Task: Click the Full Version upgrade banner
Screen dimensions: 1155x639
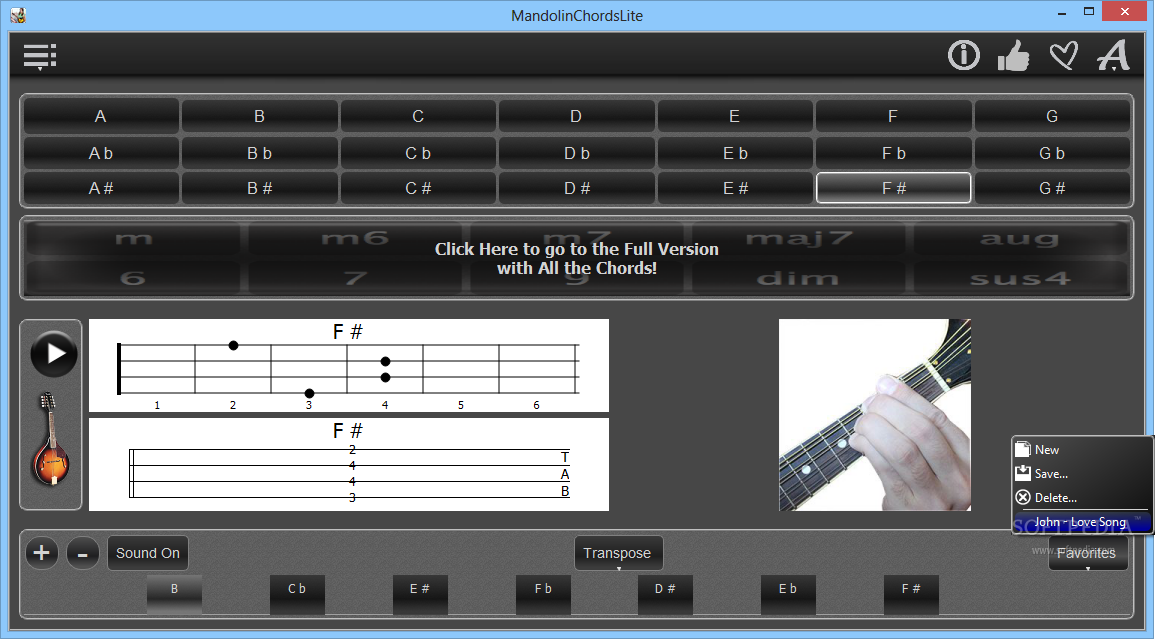Action: tap(577, 258)
